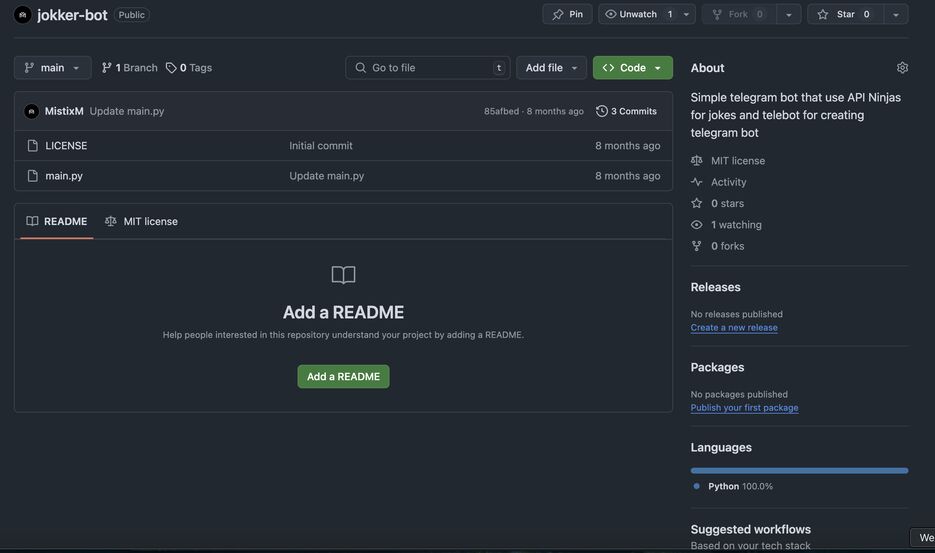Click the gear icon beside About

pos(902,68)
